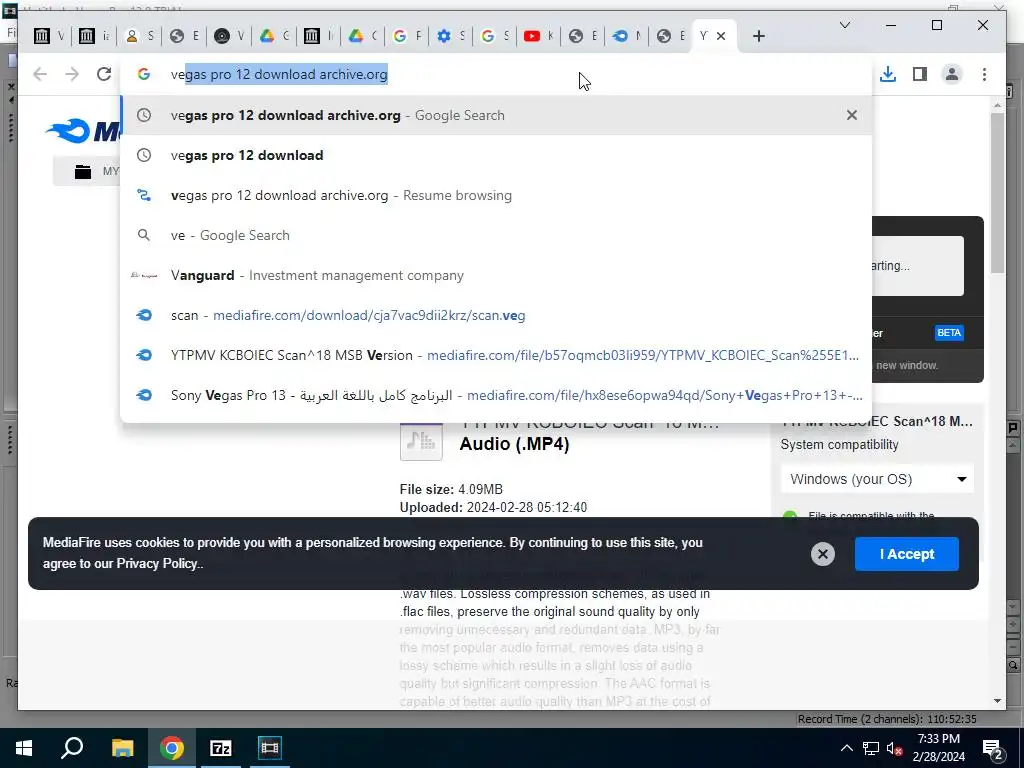The height and width of the screenshot is (768, 1024).
Task: Select the Vanguard investment company suggestion
Action: (496, 275)
